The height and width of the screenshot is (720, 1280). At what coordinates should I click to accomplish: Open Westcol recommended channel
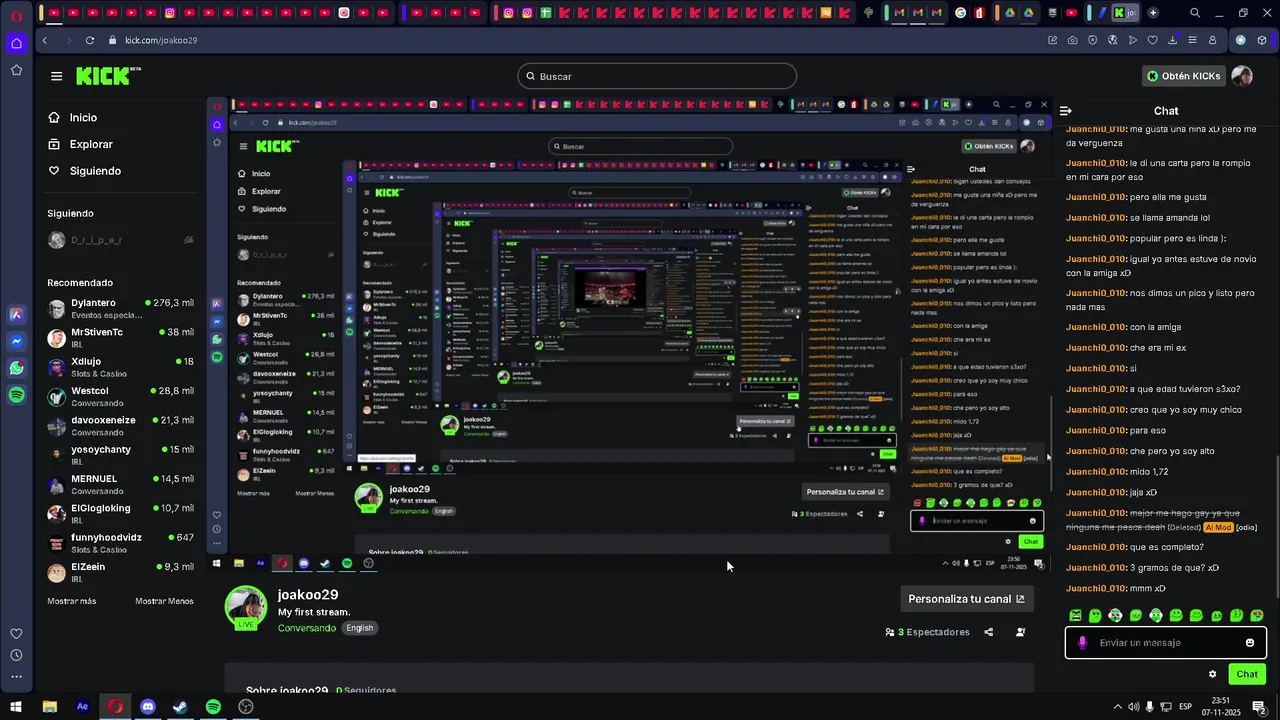(x=120, y=396)
